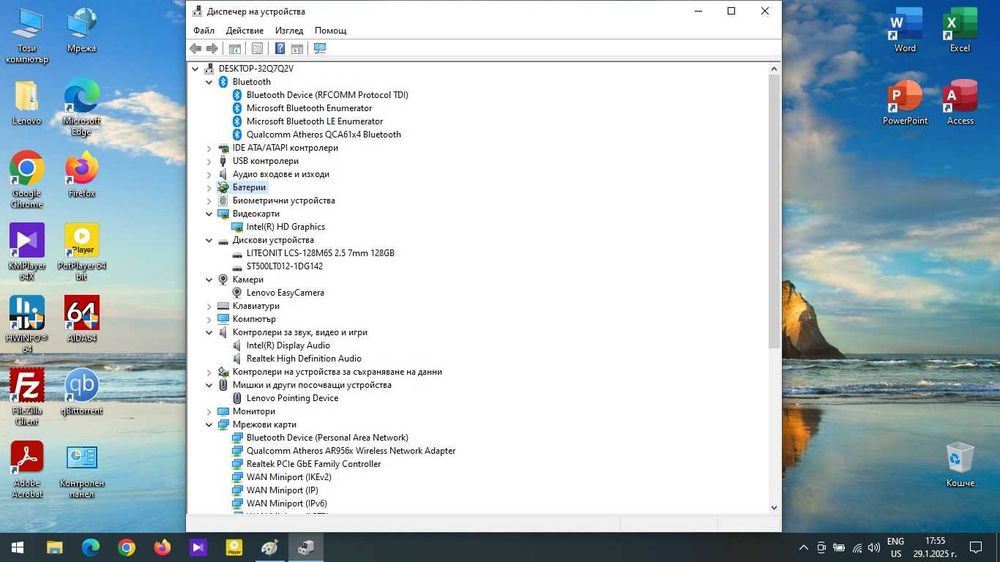Open the Помощ menu

330,31
